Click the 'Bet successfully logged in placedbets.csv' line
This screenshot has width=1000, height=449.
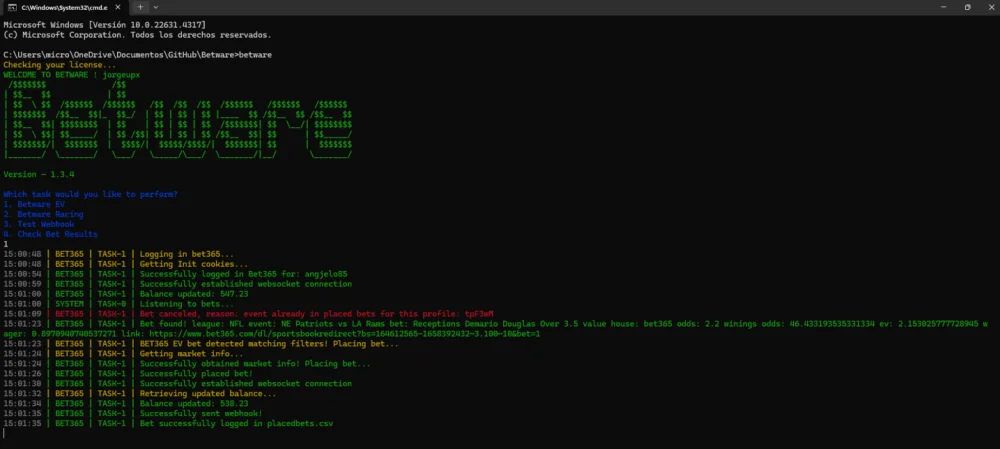tap(236, 423)
